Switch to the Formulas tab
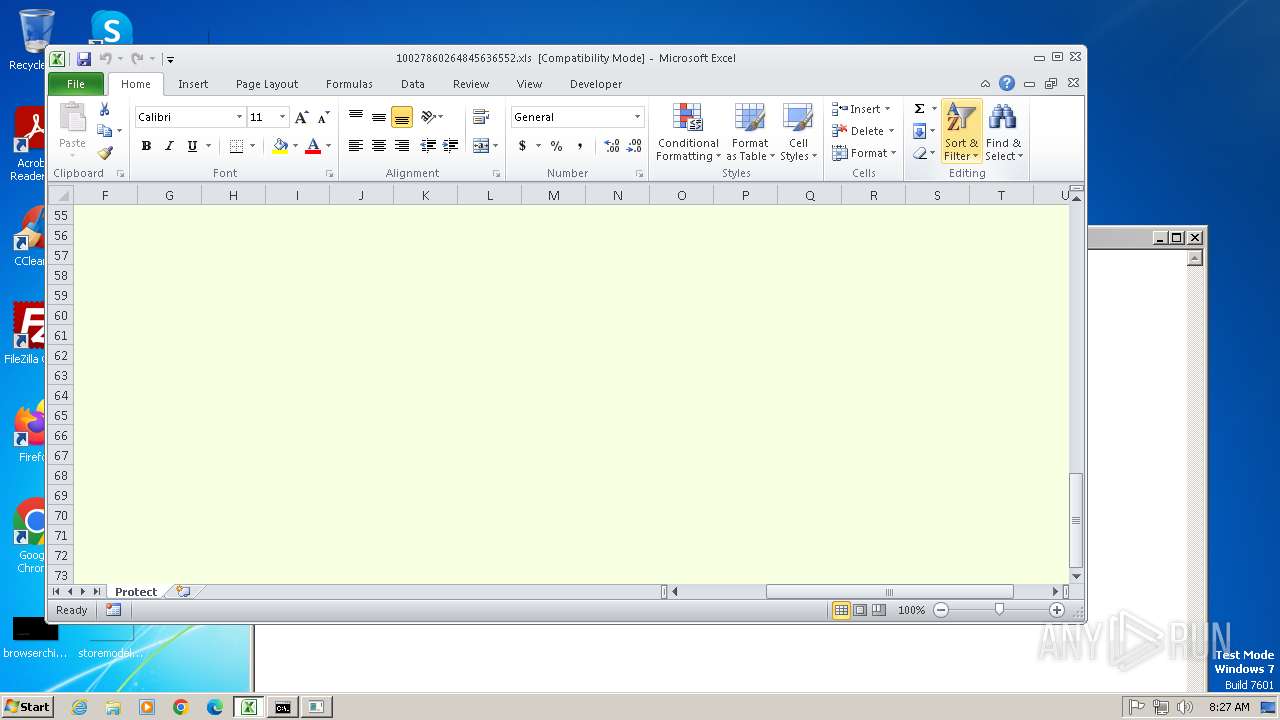 tap(349, 84)
